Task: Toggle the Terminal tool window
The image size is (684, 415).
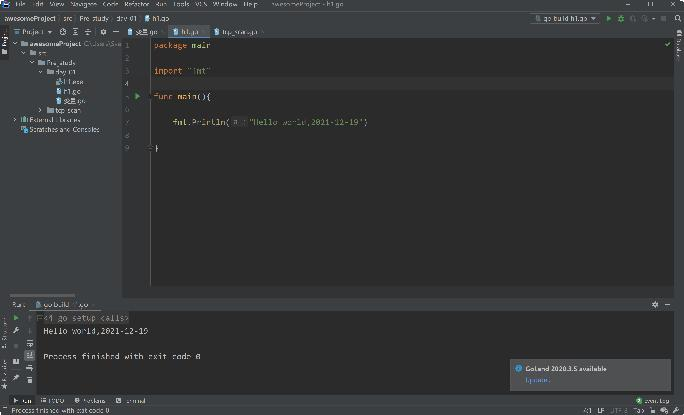Action: click(x=133, y=400)
